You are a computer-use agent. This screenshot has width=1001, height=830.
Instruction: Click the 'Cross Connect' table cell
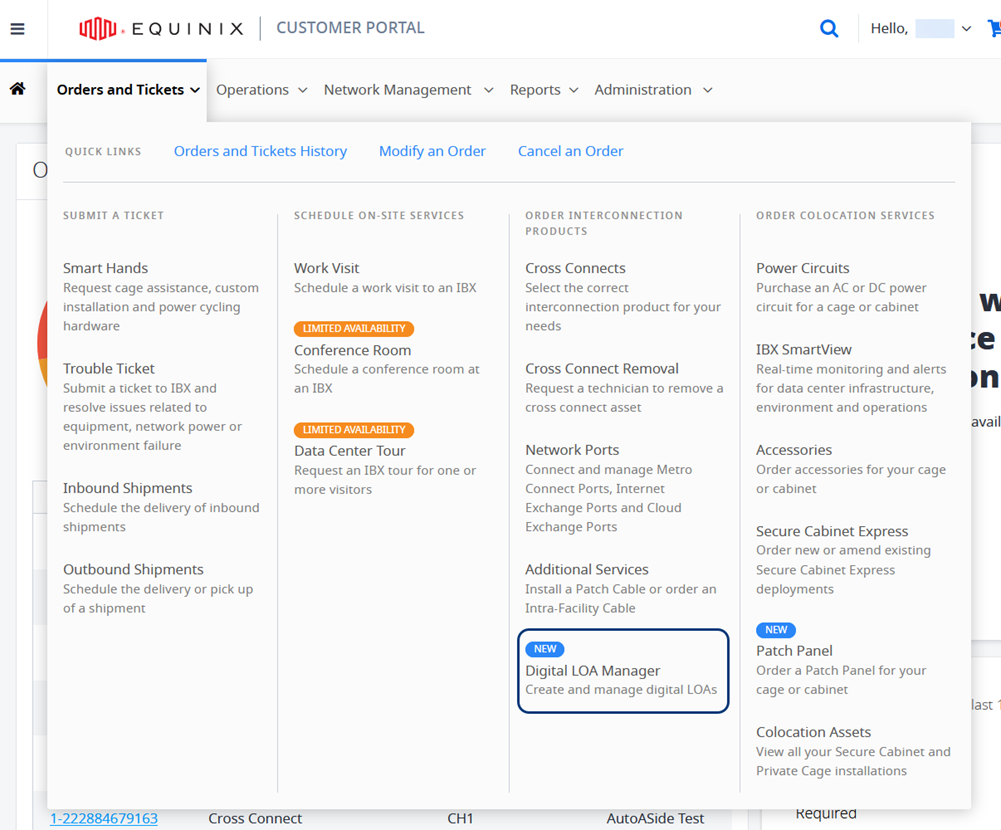click(255, 819)
